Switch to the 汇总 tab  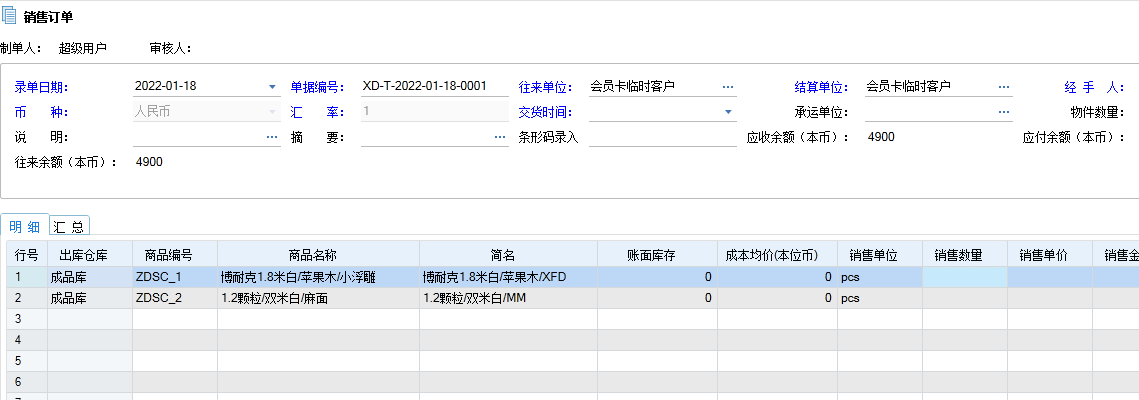click(x=69, y=226)
